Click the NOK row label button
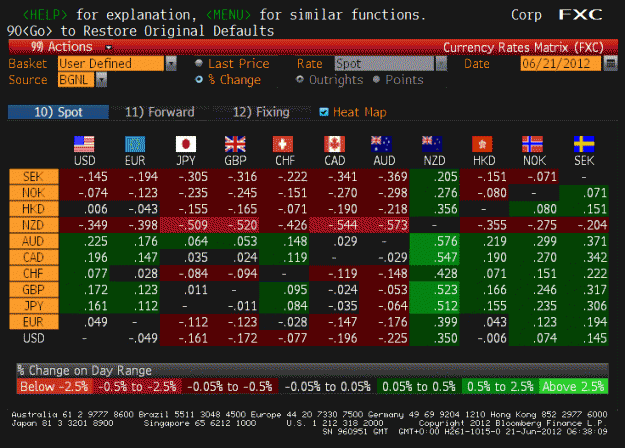625x448 pixels. tap(34, 193)
